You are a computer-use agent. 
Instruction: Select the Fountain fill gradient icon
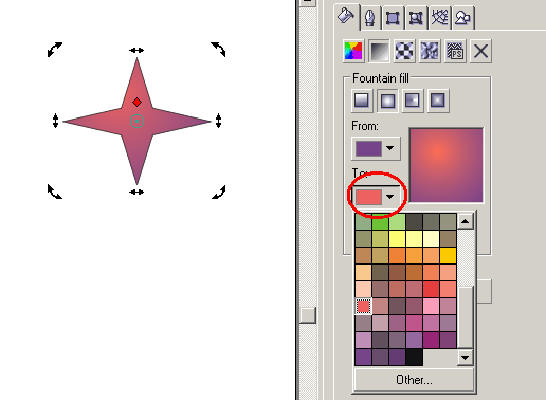379,51
